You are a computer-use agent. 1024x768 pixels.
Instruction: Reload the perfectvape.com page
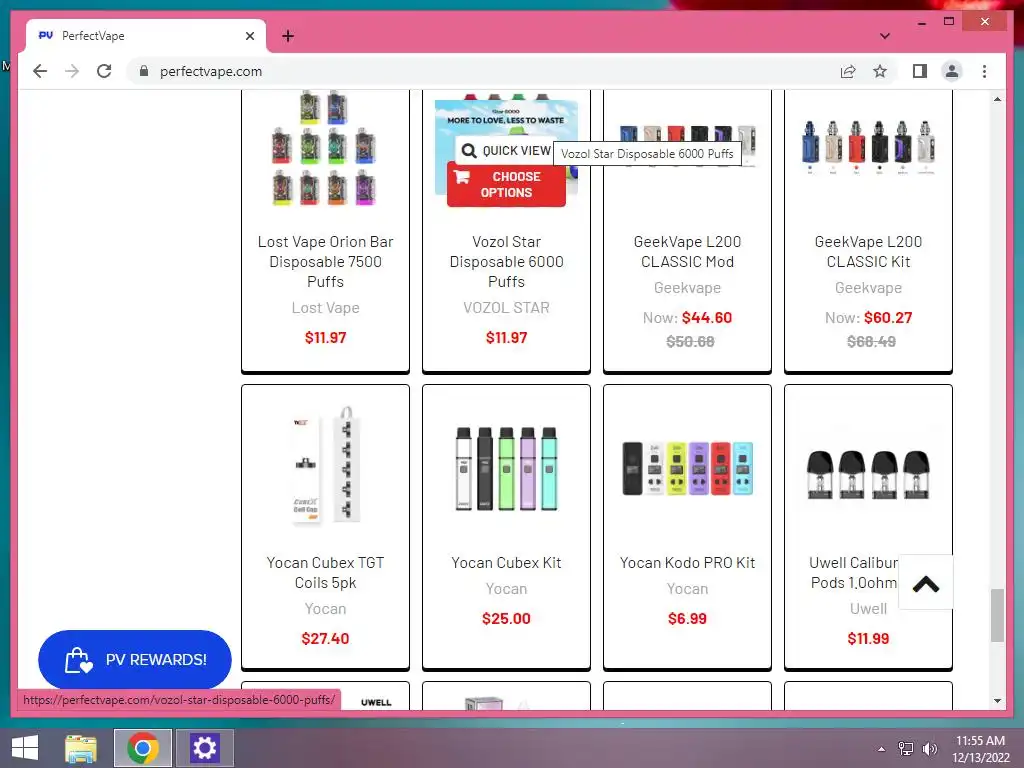[x=104, y=71]
